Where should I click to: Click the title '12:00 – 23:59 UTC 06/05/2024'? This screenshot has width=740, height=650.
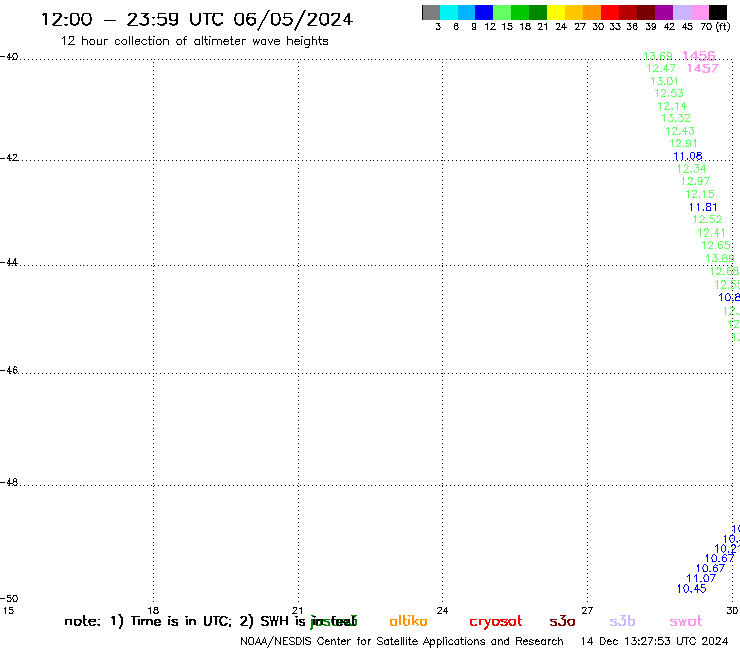197,20
